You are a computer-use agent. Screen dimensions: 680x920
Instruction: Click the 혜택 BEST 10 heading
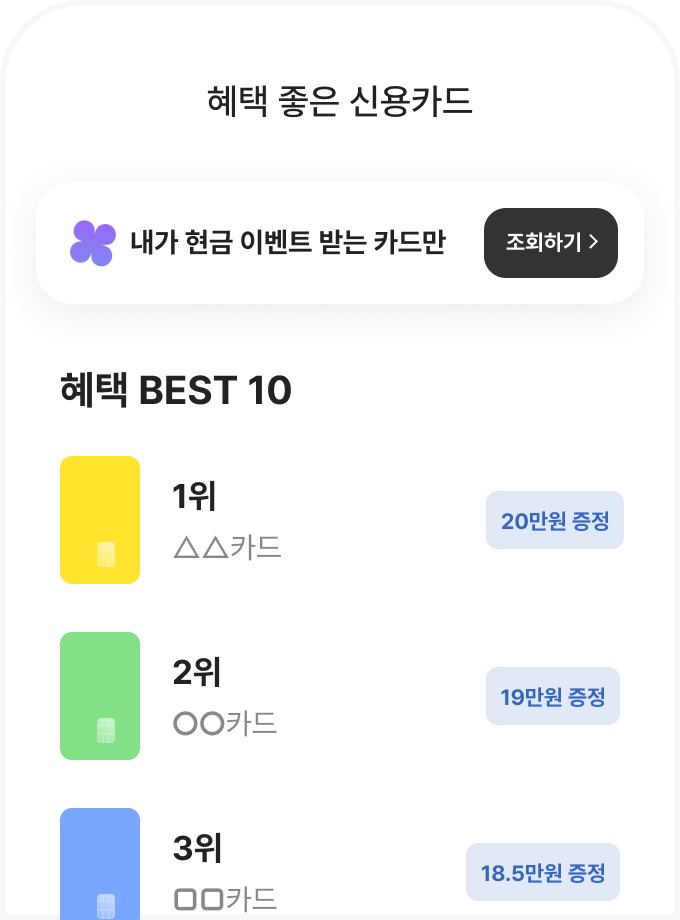point(176,390)
